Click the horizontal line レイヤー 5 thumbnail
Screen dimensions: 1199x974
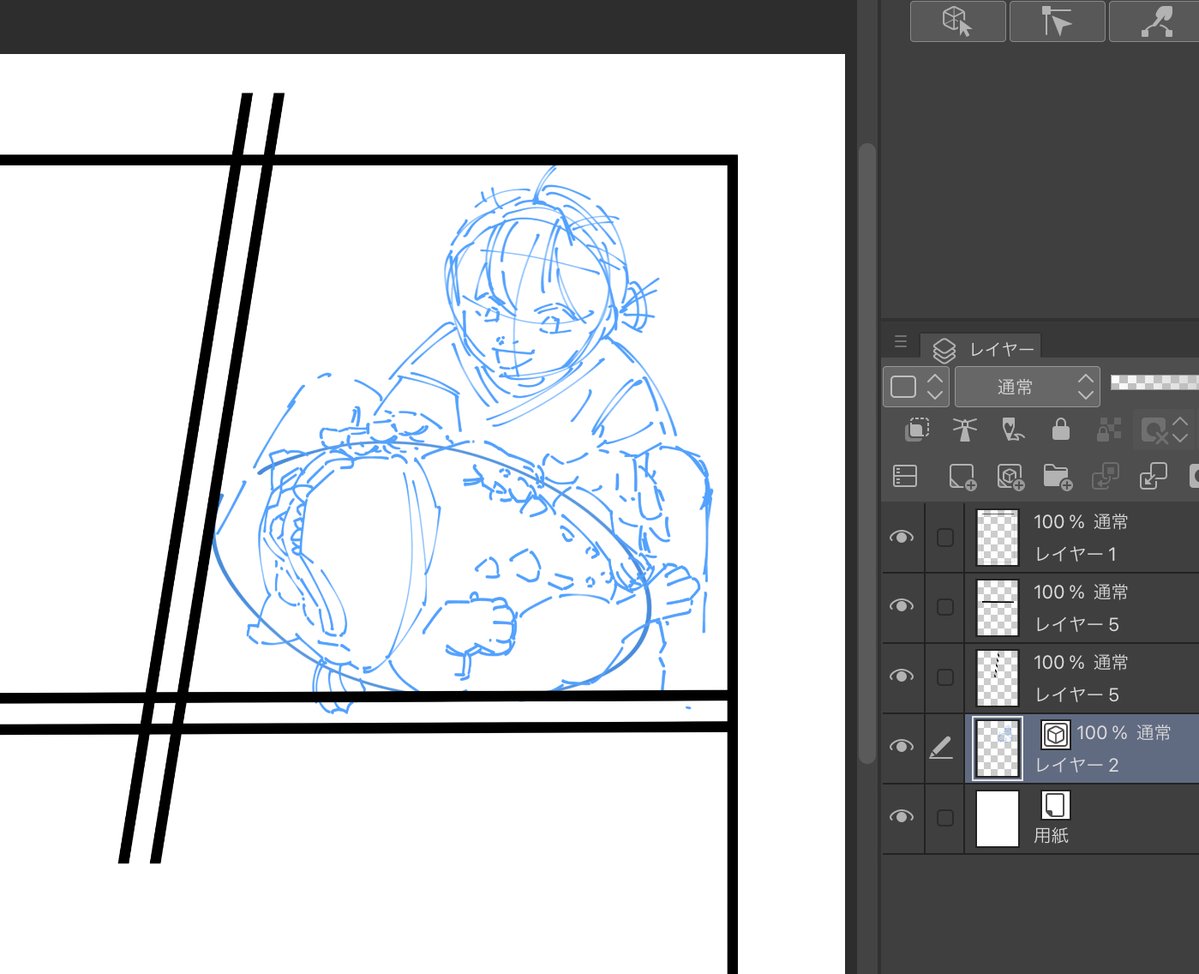[997, 608]
